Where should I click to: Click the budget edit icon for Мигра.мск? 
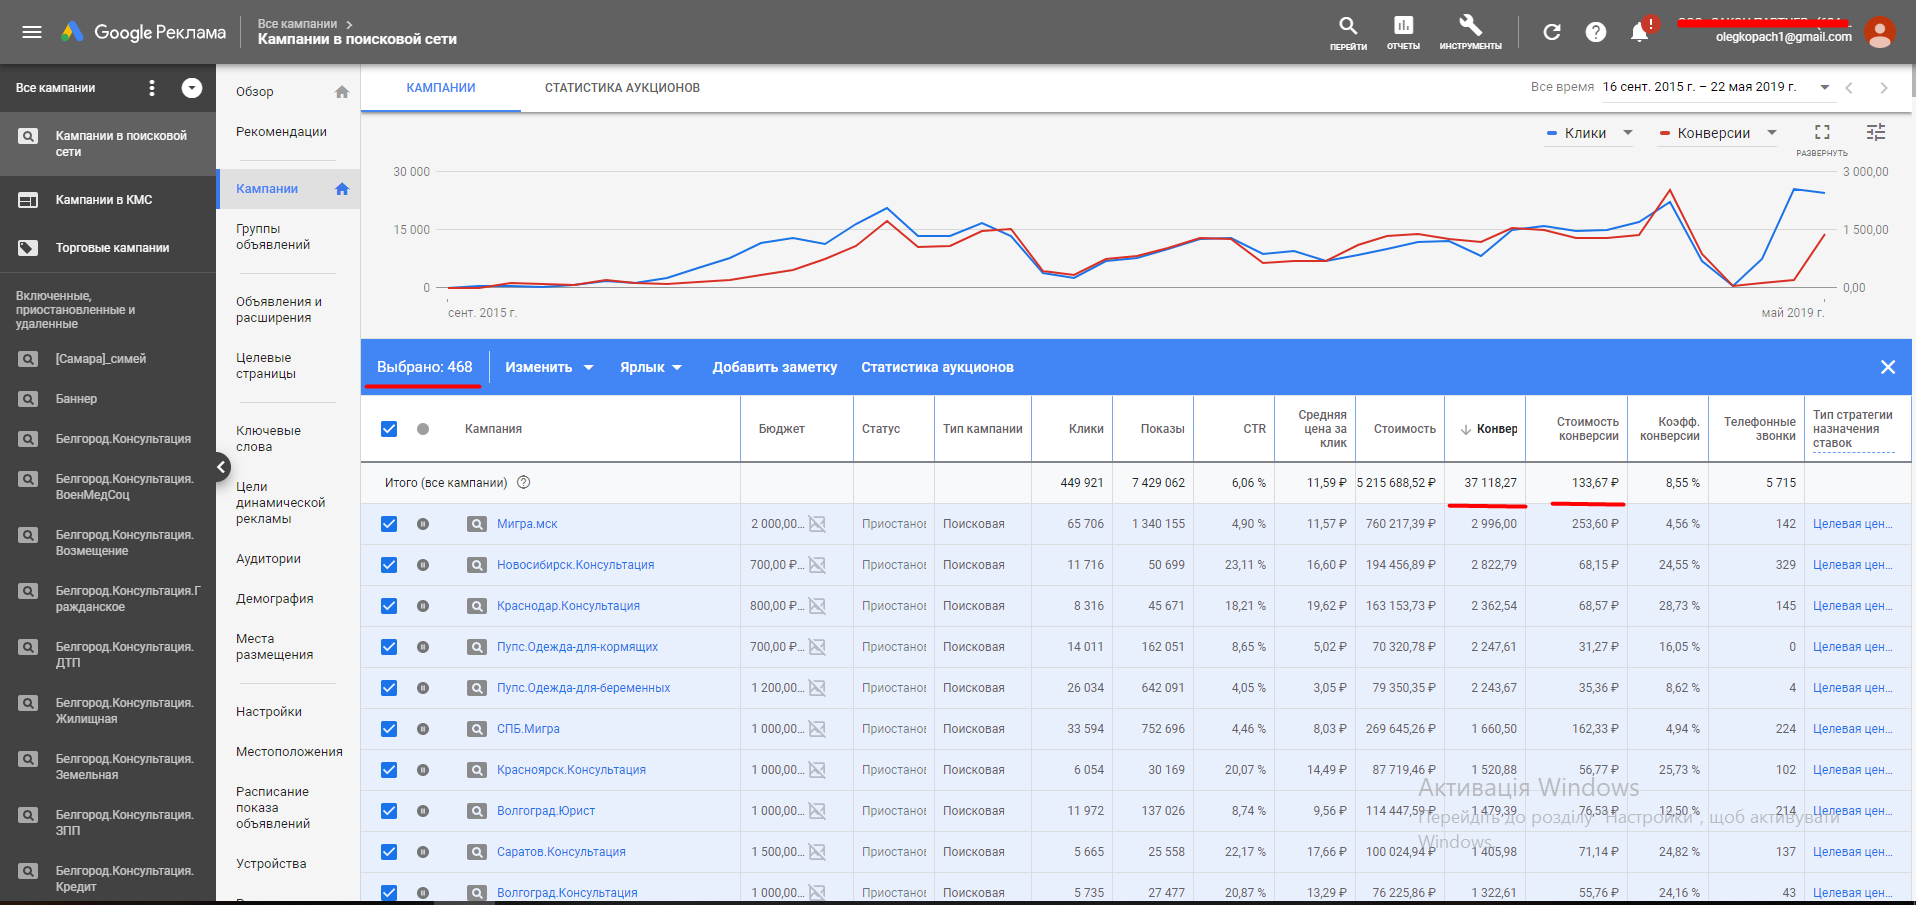pyautogui.click(x=817, y=524)
